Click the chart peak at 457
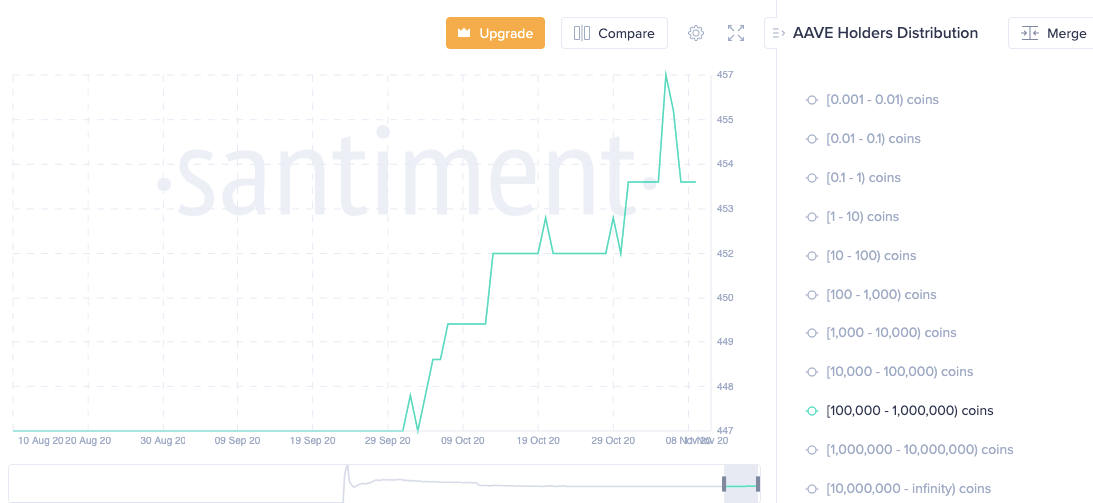The width and height of the screenshot is (1093, 503). click(x=666, y=74)
